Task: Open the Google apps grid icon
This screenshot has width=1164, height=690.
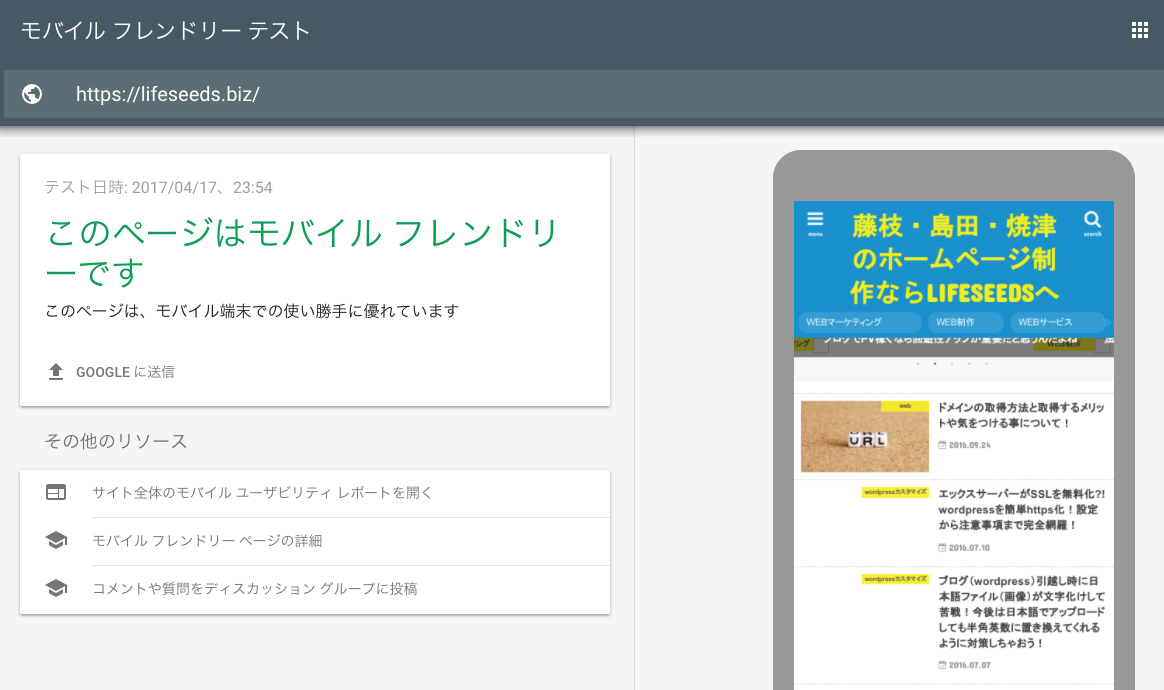Action: coord(1139,30)
